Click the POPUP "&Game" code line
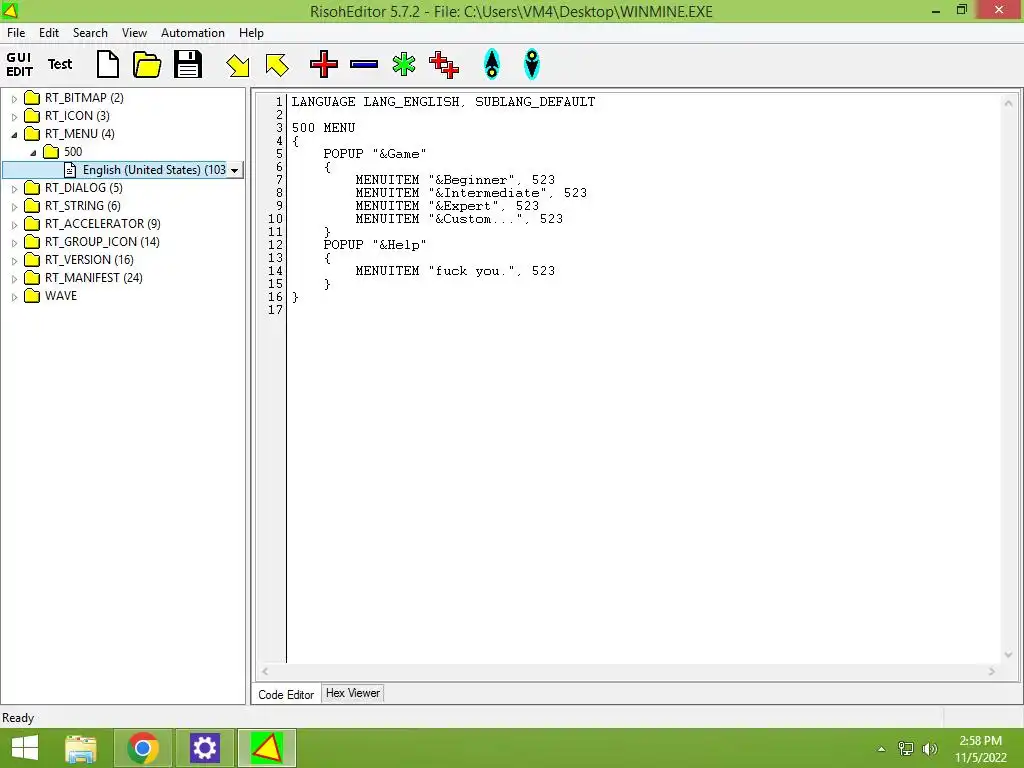 click(375, 154)
